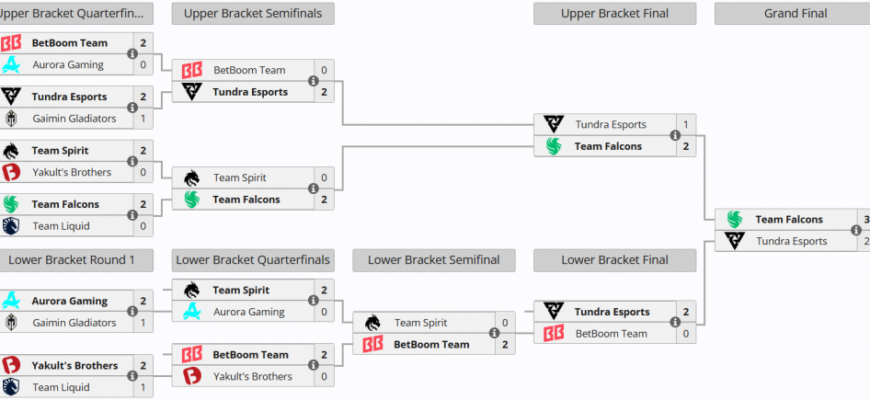Open info icon for BetBoom vs Aurora quarterfinal
The height and width of the screenshot is (400, 870).
pos(132,54)
